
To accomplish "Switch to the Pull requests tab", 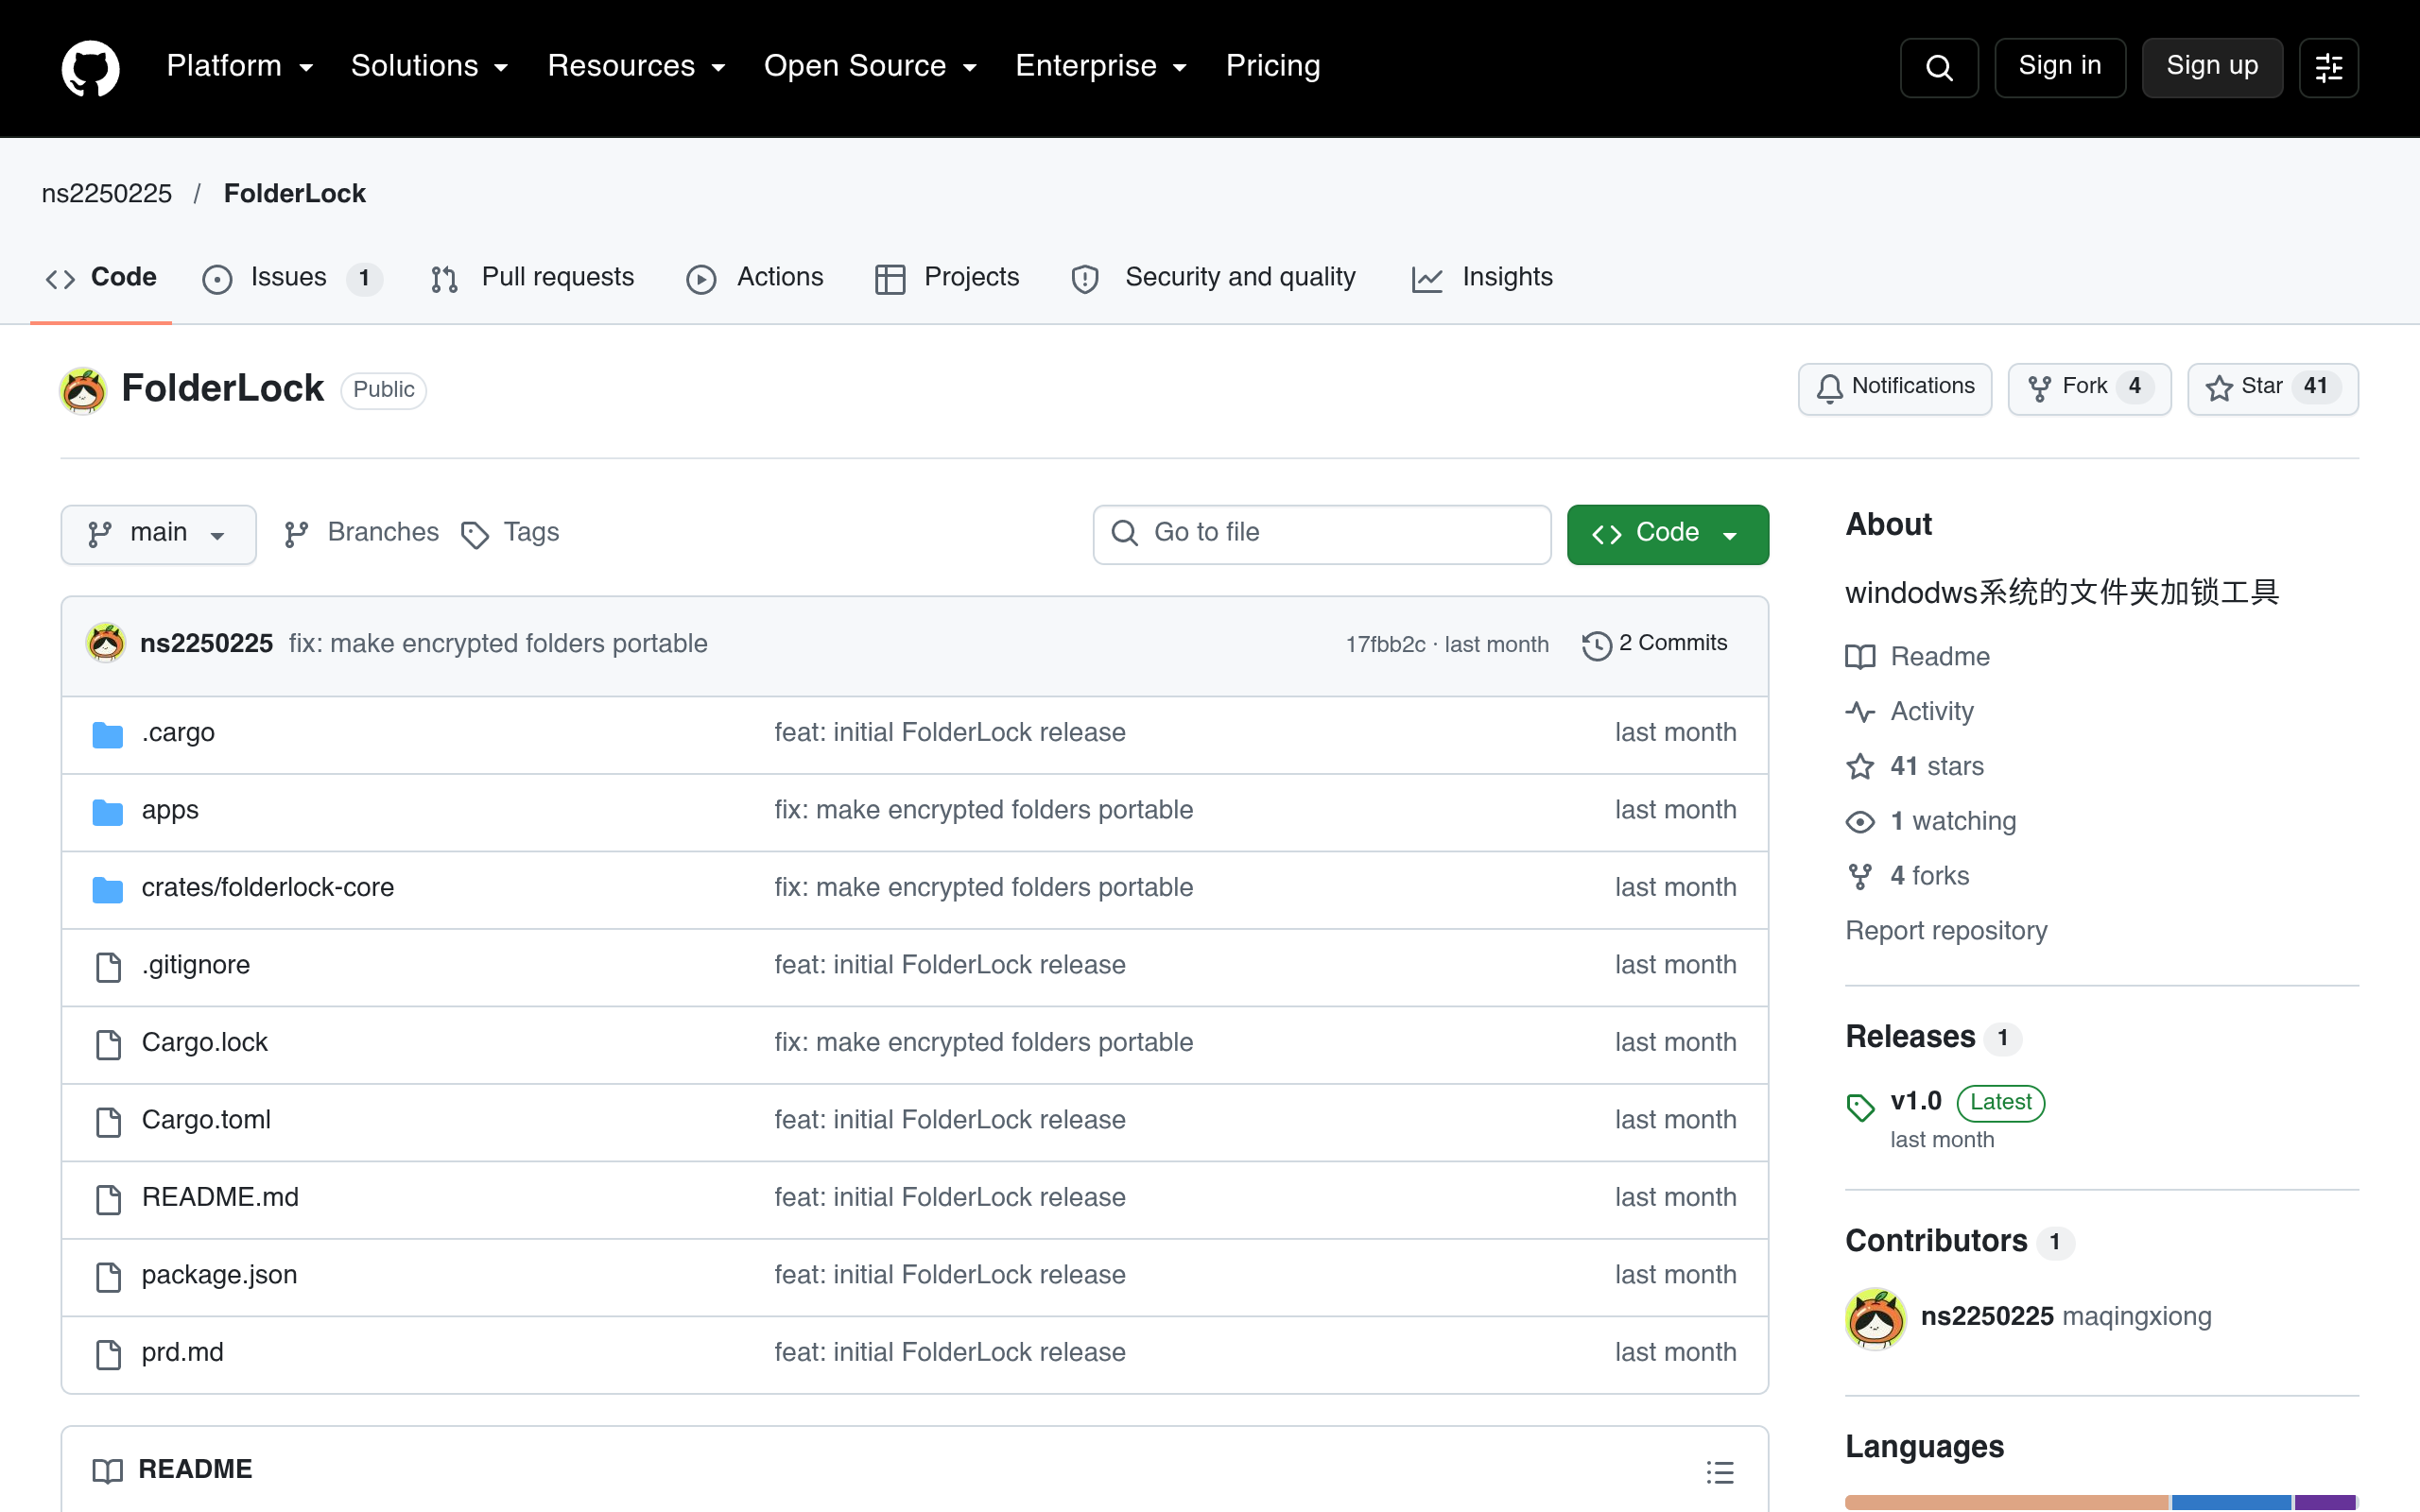I will click(x=532, y=278).
